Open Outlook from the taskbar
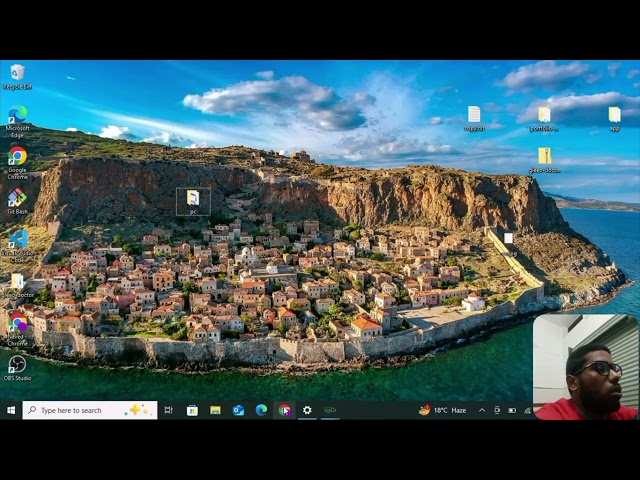Image resolution: width=640 pixels, height=480 pixels. click(x=238, y=410)
